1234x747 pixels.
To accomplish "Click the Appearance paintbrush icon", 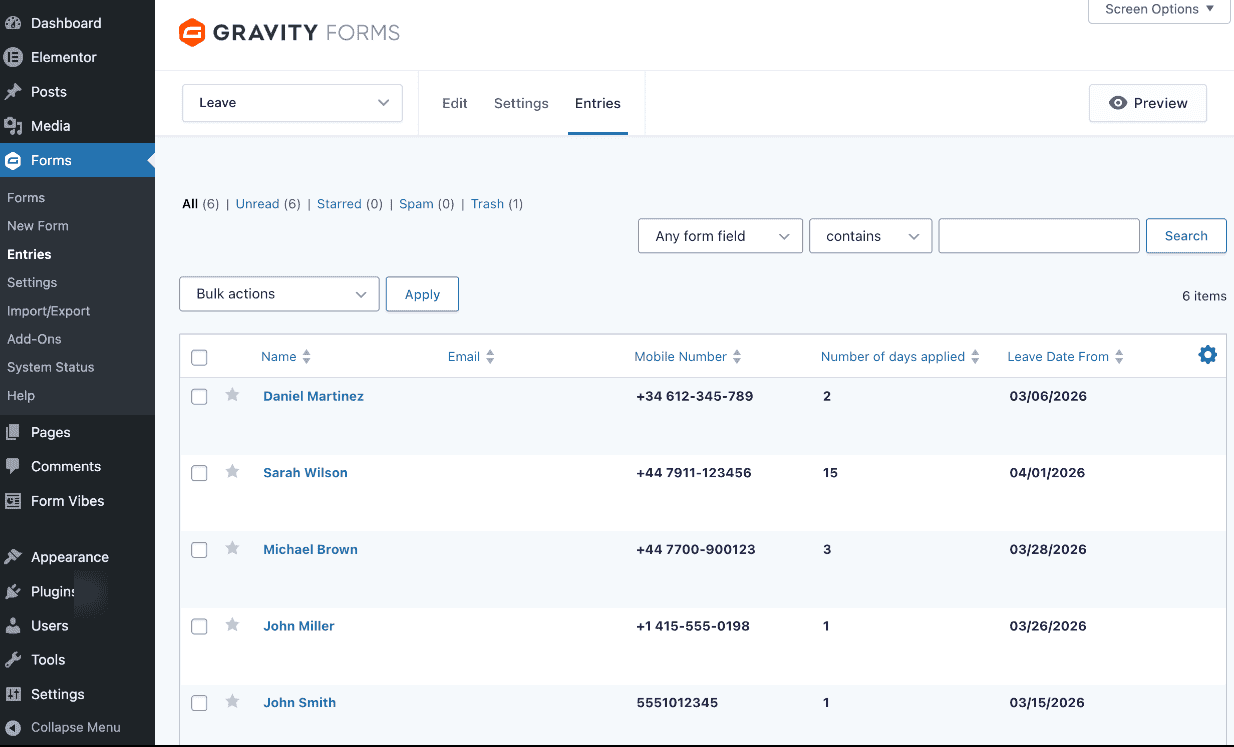I will 13,557.
